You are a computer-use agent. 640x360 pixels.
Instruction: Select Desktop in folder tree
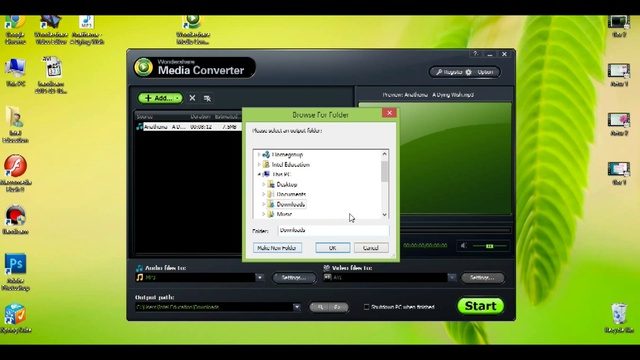click(x=287, y=184)
